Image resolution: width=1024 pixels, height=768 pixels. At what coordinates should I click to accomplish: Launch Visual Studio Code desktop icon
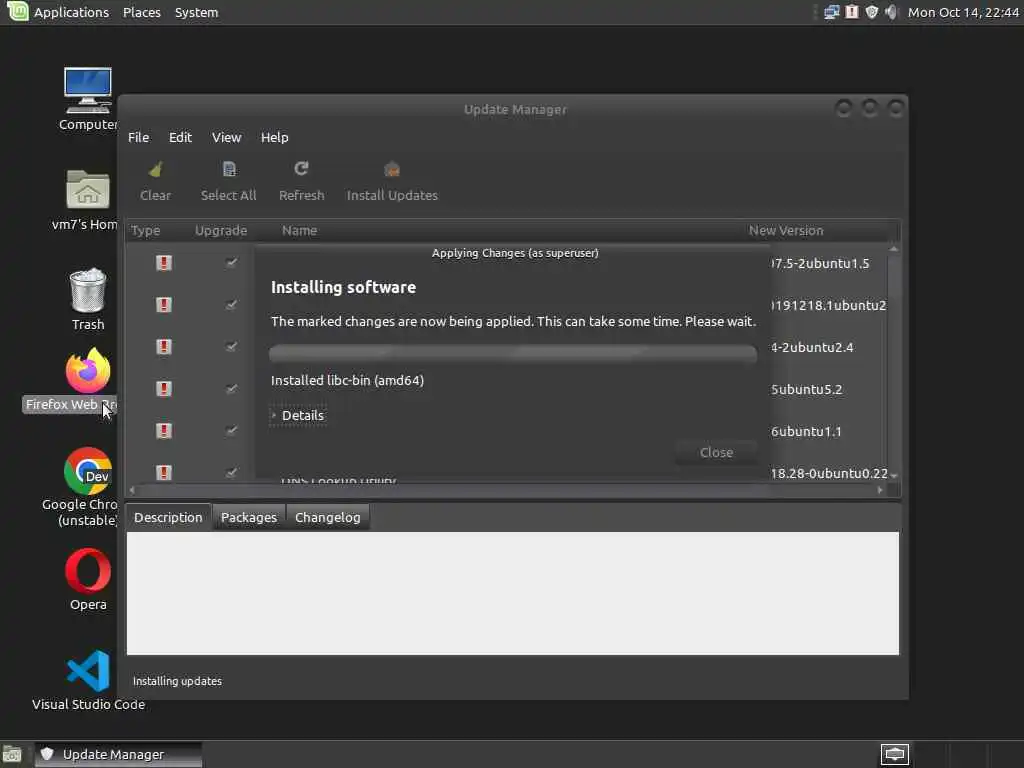click(x=88, y=671)
